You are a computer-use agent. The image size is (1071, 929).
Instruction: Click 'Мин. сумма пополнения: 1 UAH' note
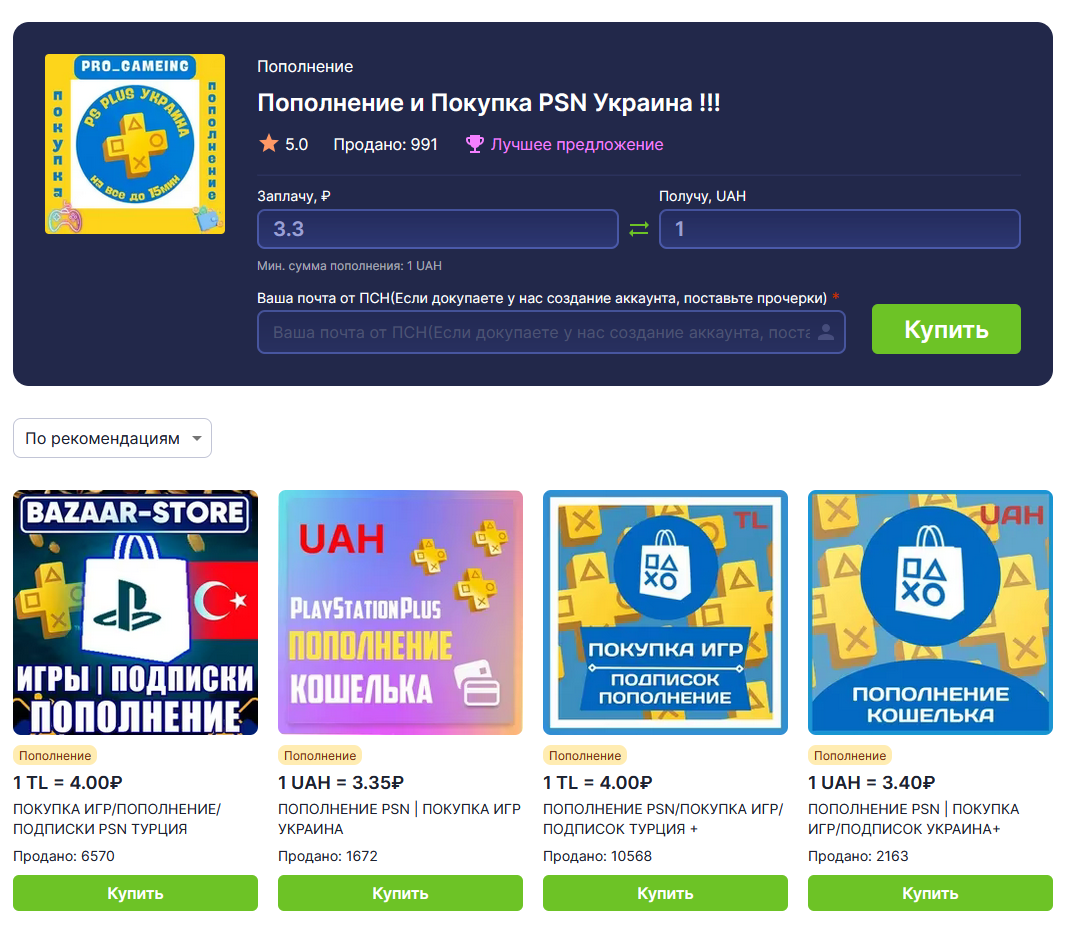pos(349,266)
